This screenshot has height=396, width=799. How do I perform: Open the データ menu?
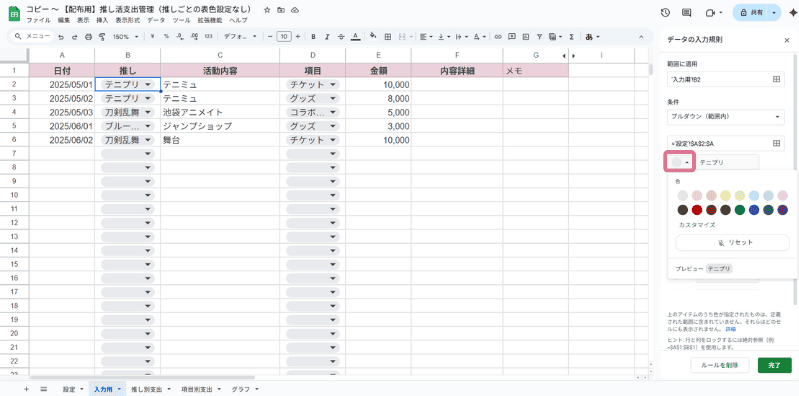point(156,20)
